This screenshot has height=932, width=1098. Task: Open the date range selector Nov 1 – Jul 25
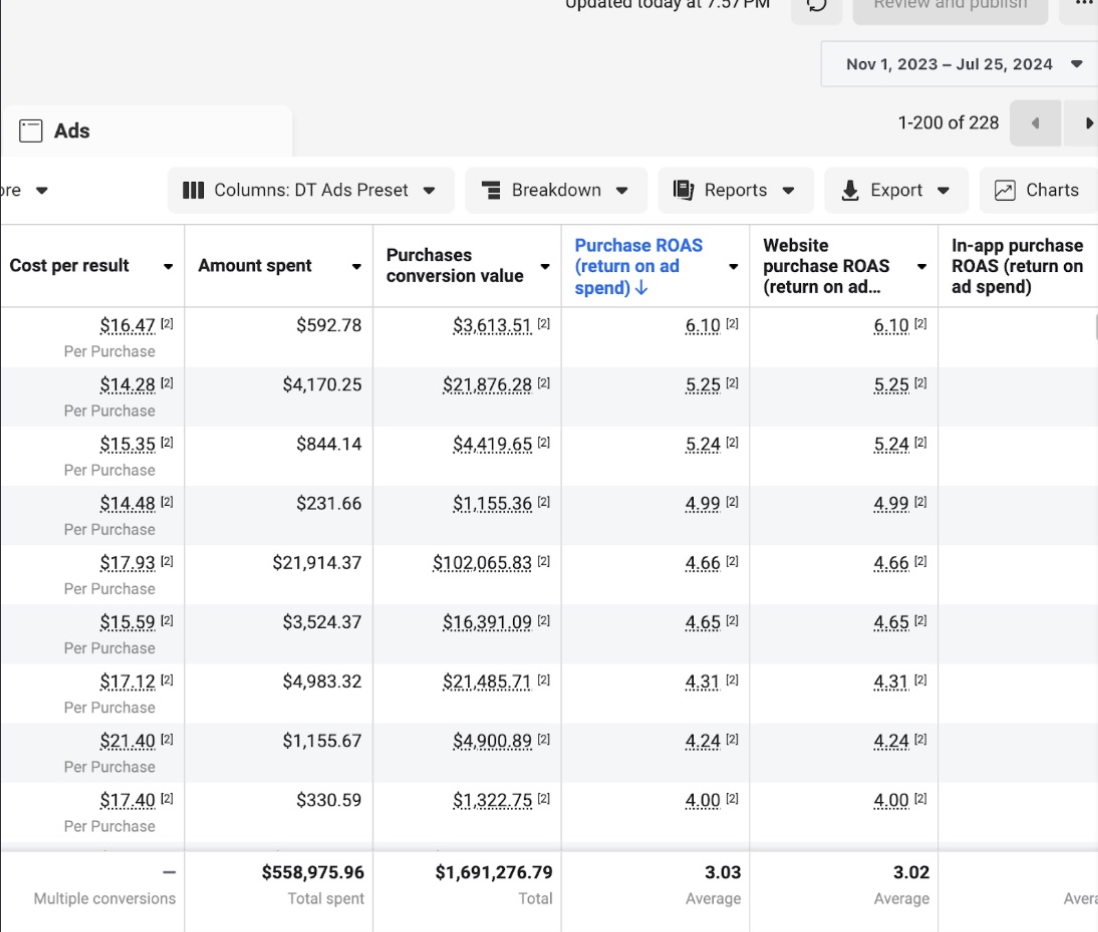pyautogui.click(x=956, y=63)
